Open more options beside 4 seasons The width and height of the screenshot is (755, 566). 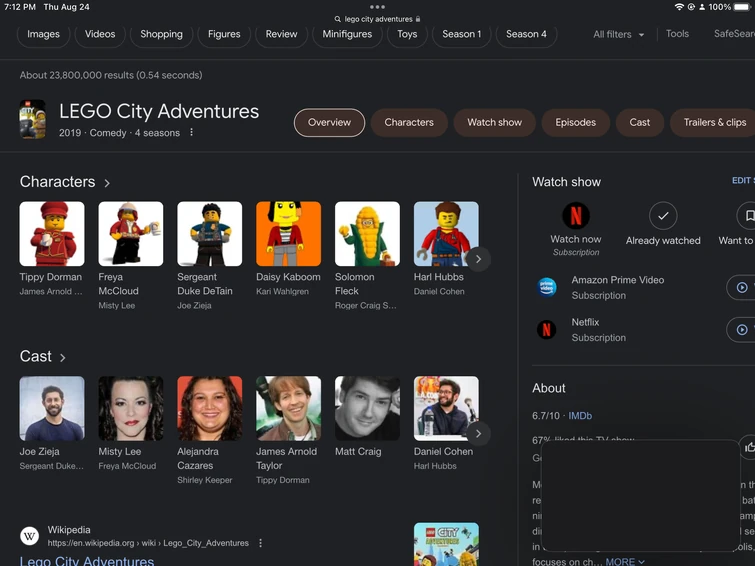(192, 132)
